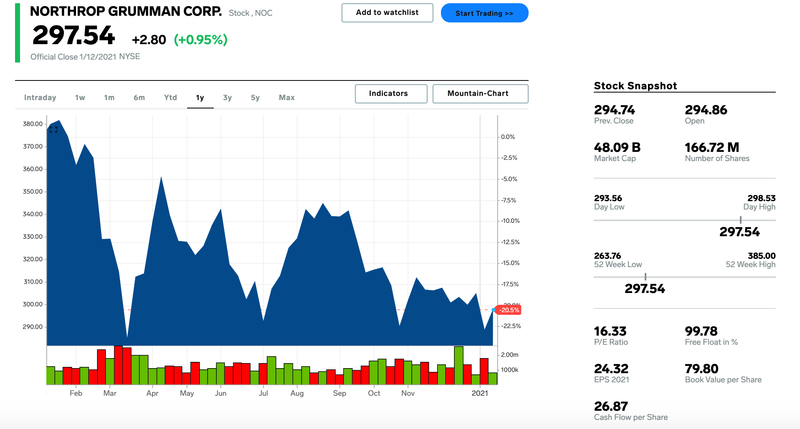Click the 26.87 Cash Flow per Share

tap(611, 406)
